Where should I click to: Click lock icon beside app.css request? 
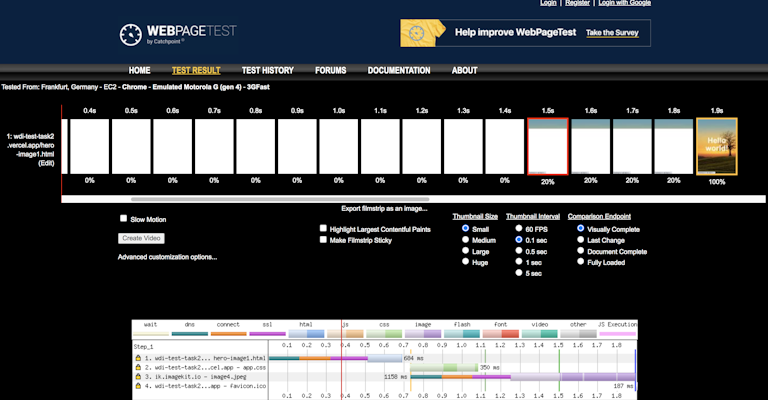tap(138, 367)
